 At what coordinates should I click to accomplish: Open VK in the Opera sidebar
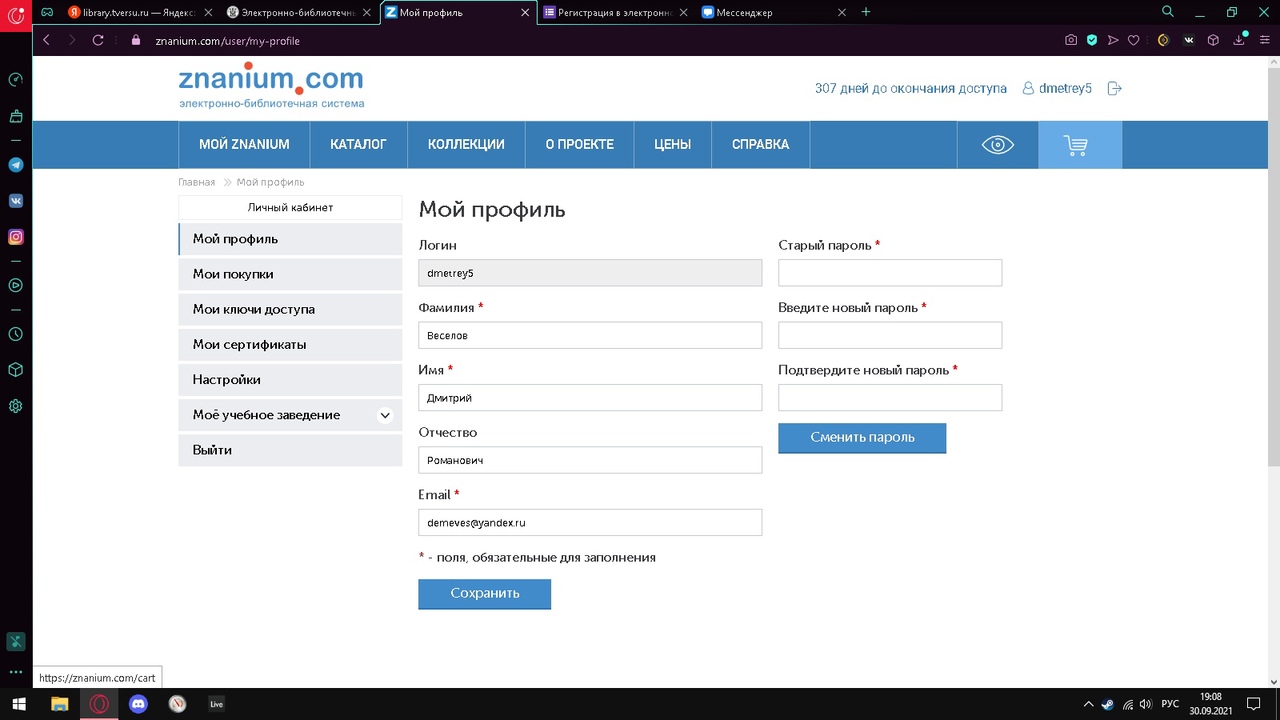[16, 200]
